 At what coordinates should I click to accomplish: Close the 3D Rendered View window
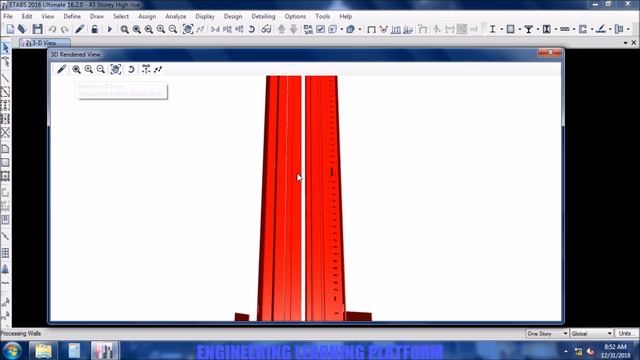[x=550, y=52]
